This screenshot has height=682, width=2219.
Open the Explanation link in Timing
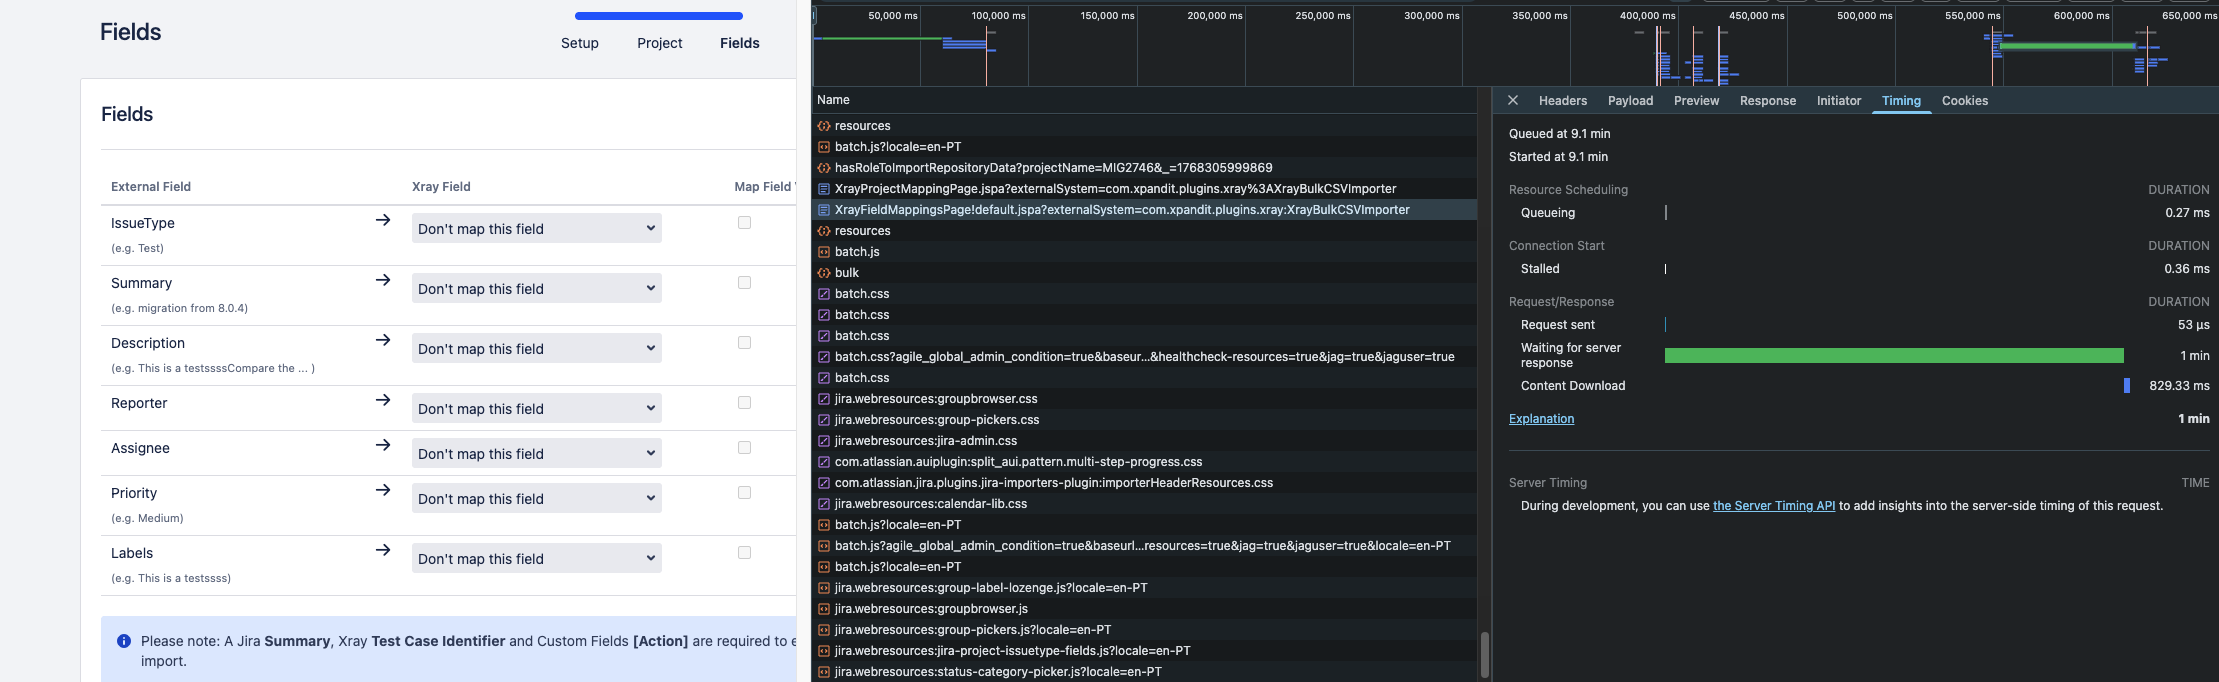pyautogui.click(x=1541, y=419)
